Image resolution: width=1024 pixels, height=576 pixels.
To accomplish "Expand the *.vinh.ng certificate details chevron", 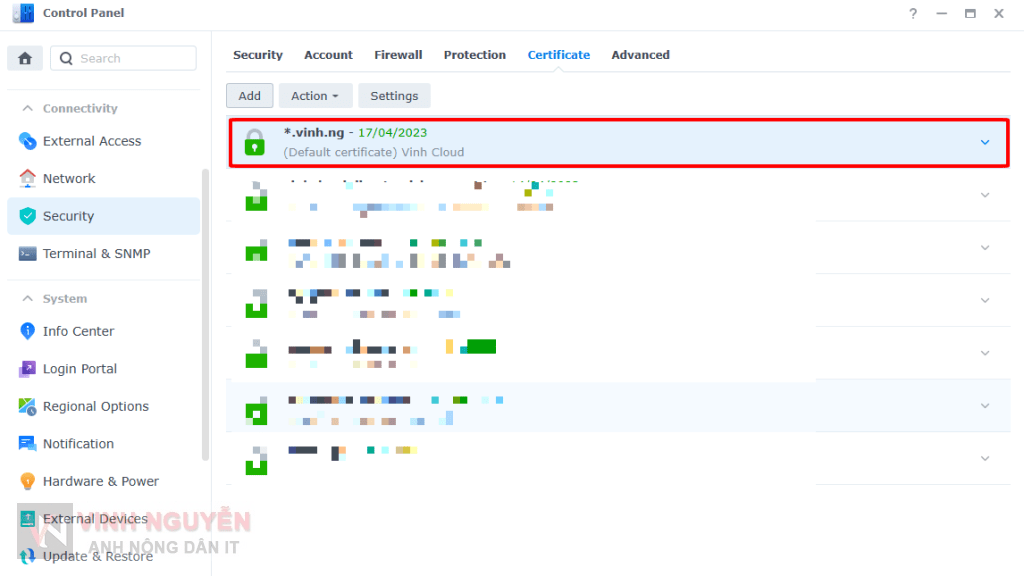I will pos(984,142).
